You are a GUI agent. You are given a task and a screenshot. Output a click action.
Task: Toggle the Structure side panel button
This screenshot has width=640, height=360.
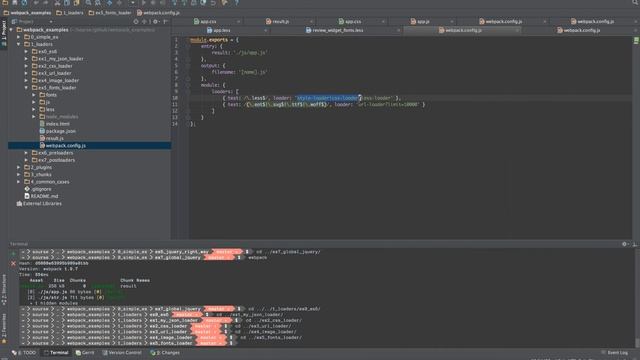(4, 290)
